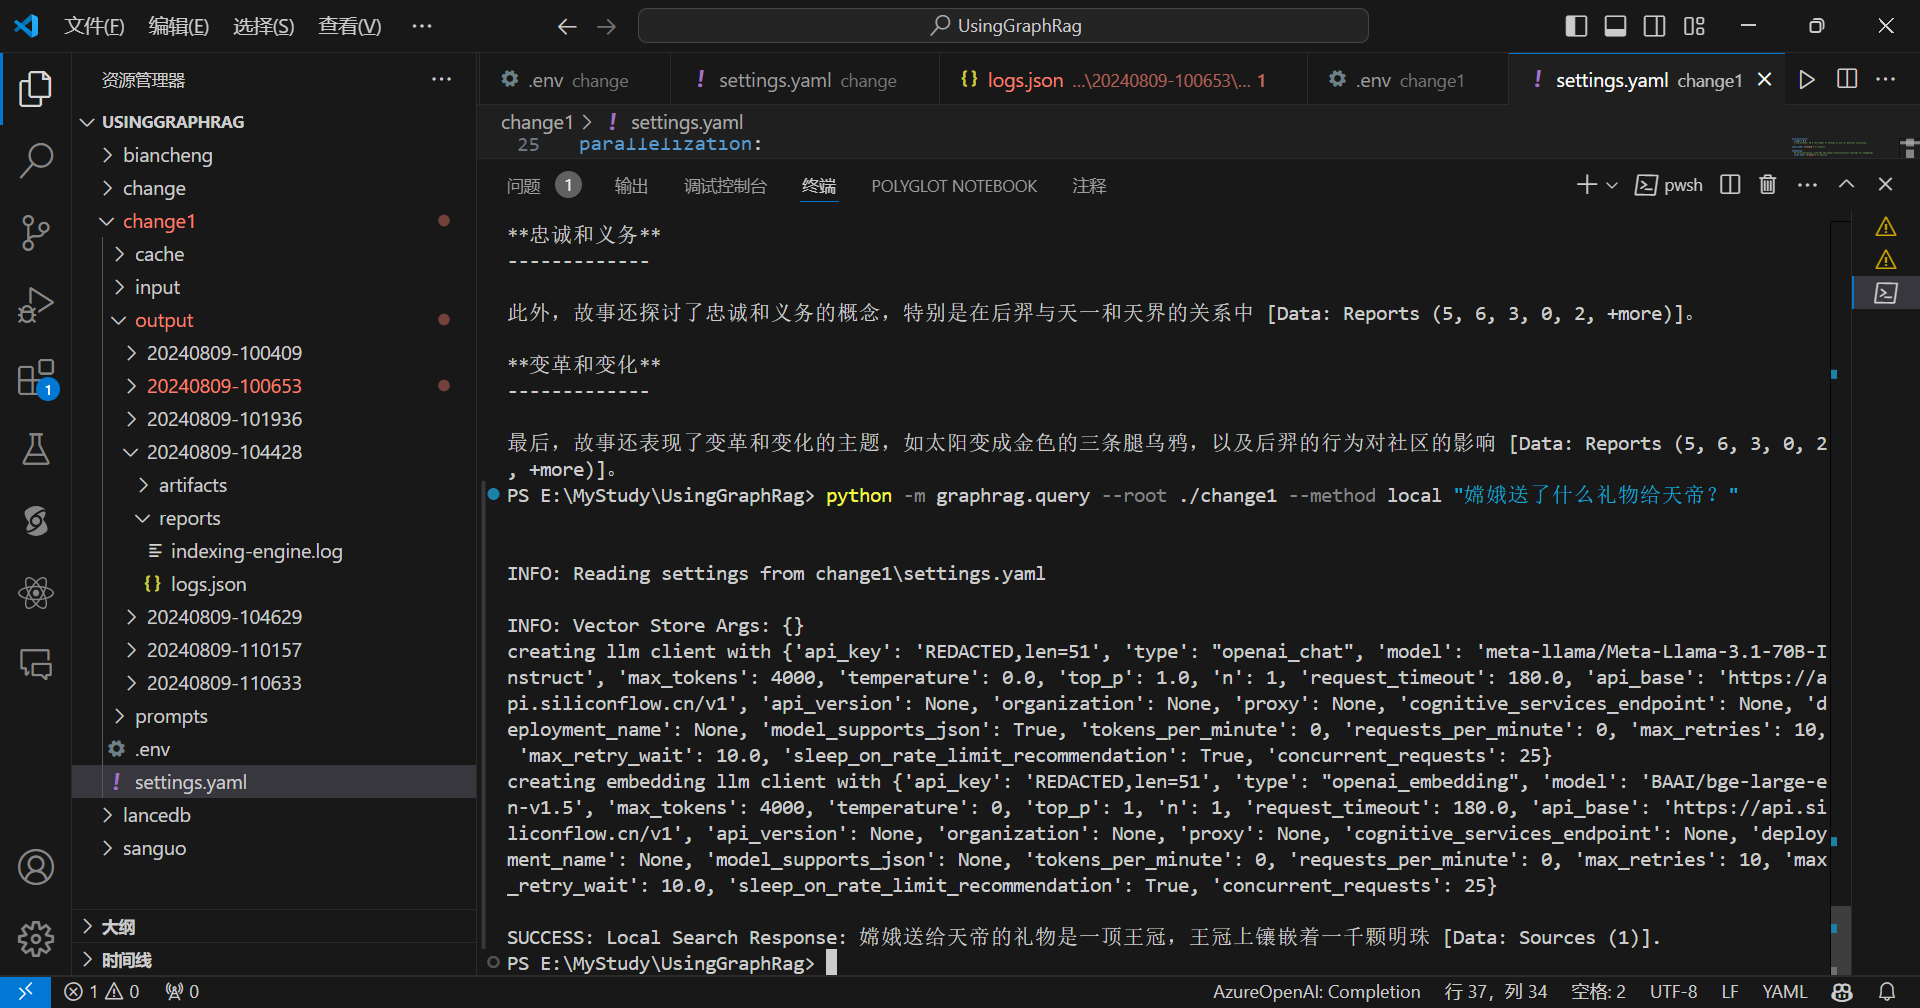
Task: Change language mode YAML in status bar
Action: pos(1784,991)
